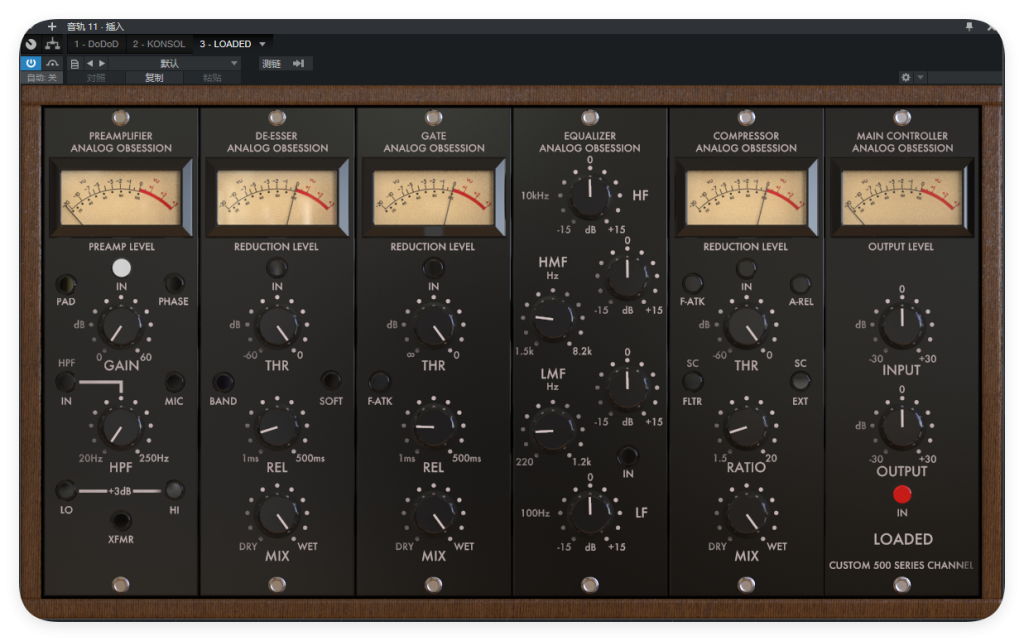Toggle the Preamplifier IN button
The image size is (1024, 641).
[x=121, y=268]
